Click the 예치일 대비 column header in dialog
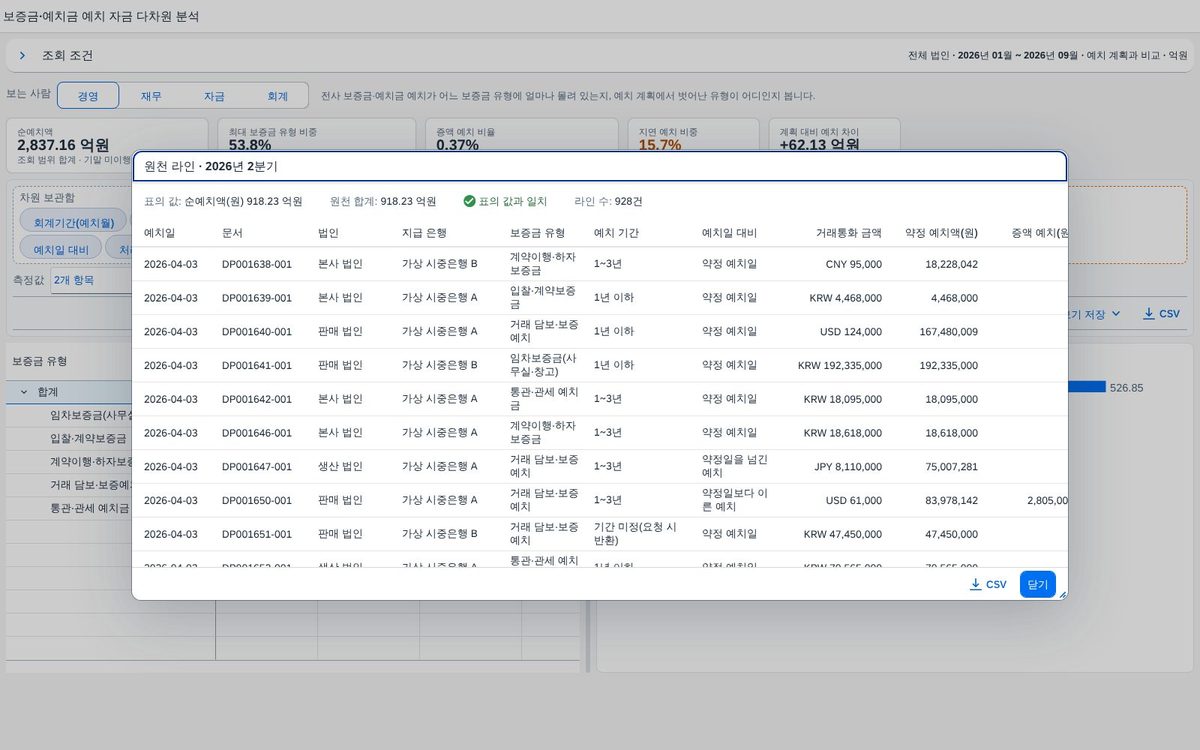The height and width of the screenshot is (750, 1200). coord(729,233)
